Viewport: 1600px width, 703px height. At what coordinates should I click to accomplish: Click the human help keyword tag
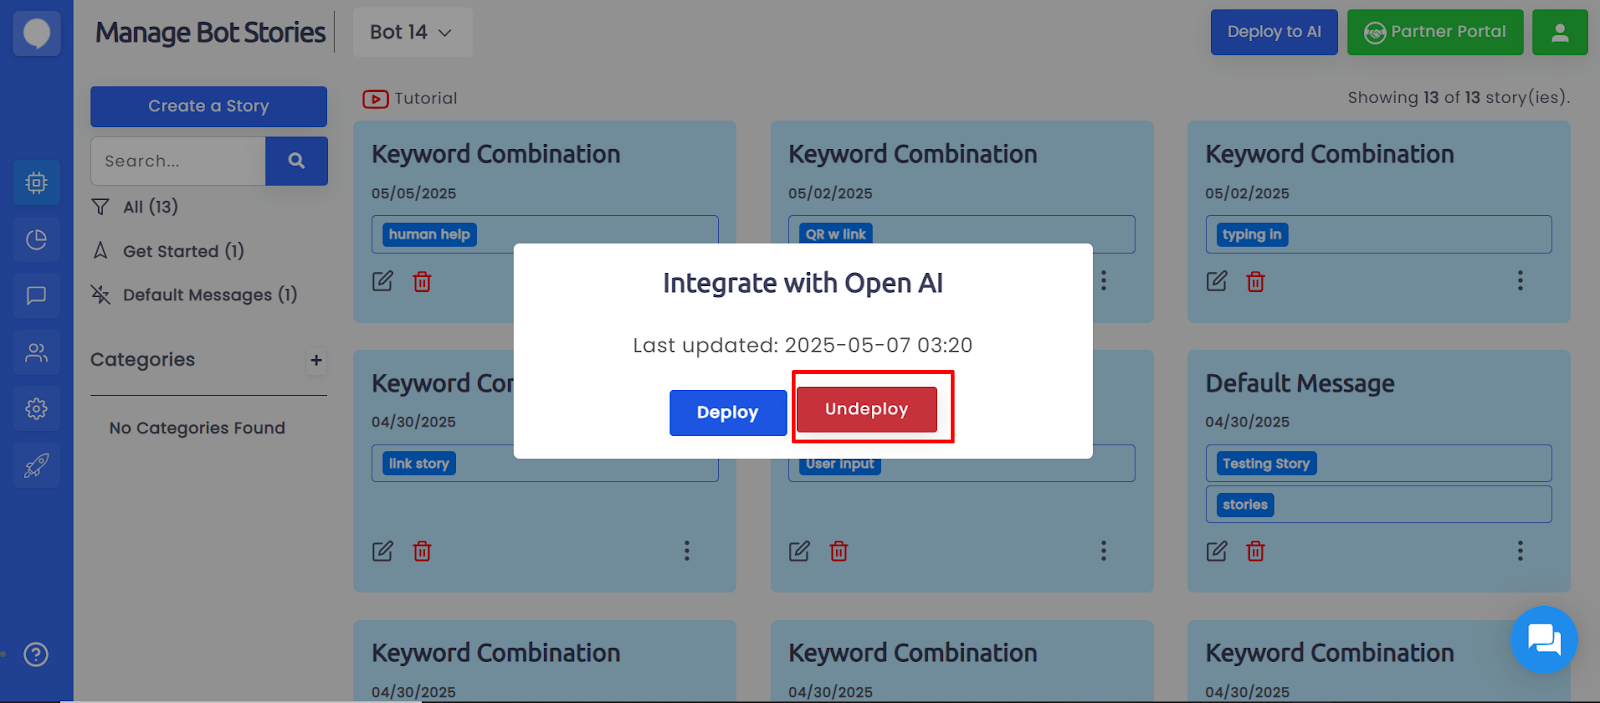(429, 235)
